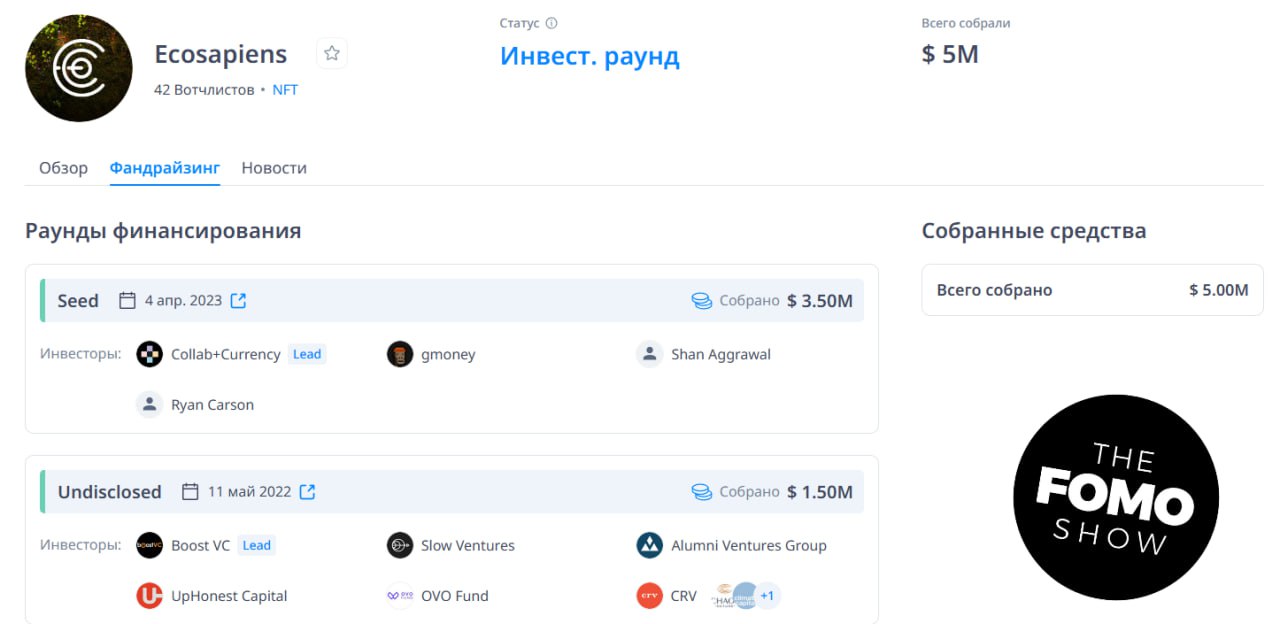Expand the +1 more investors badge
The image size is (1280, 624).
click(767, 596)
